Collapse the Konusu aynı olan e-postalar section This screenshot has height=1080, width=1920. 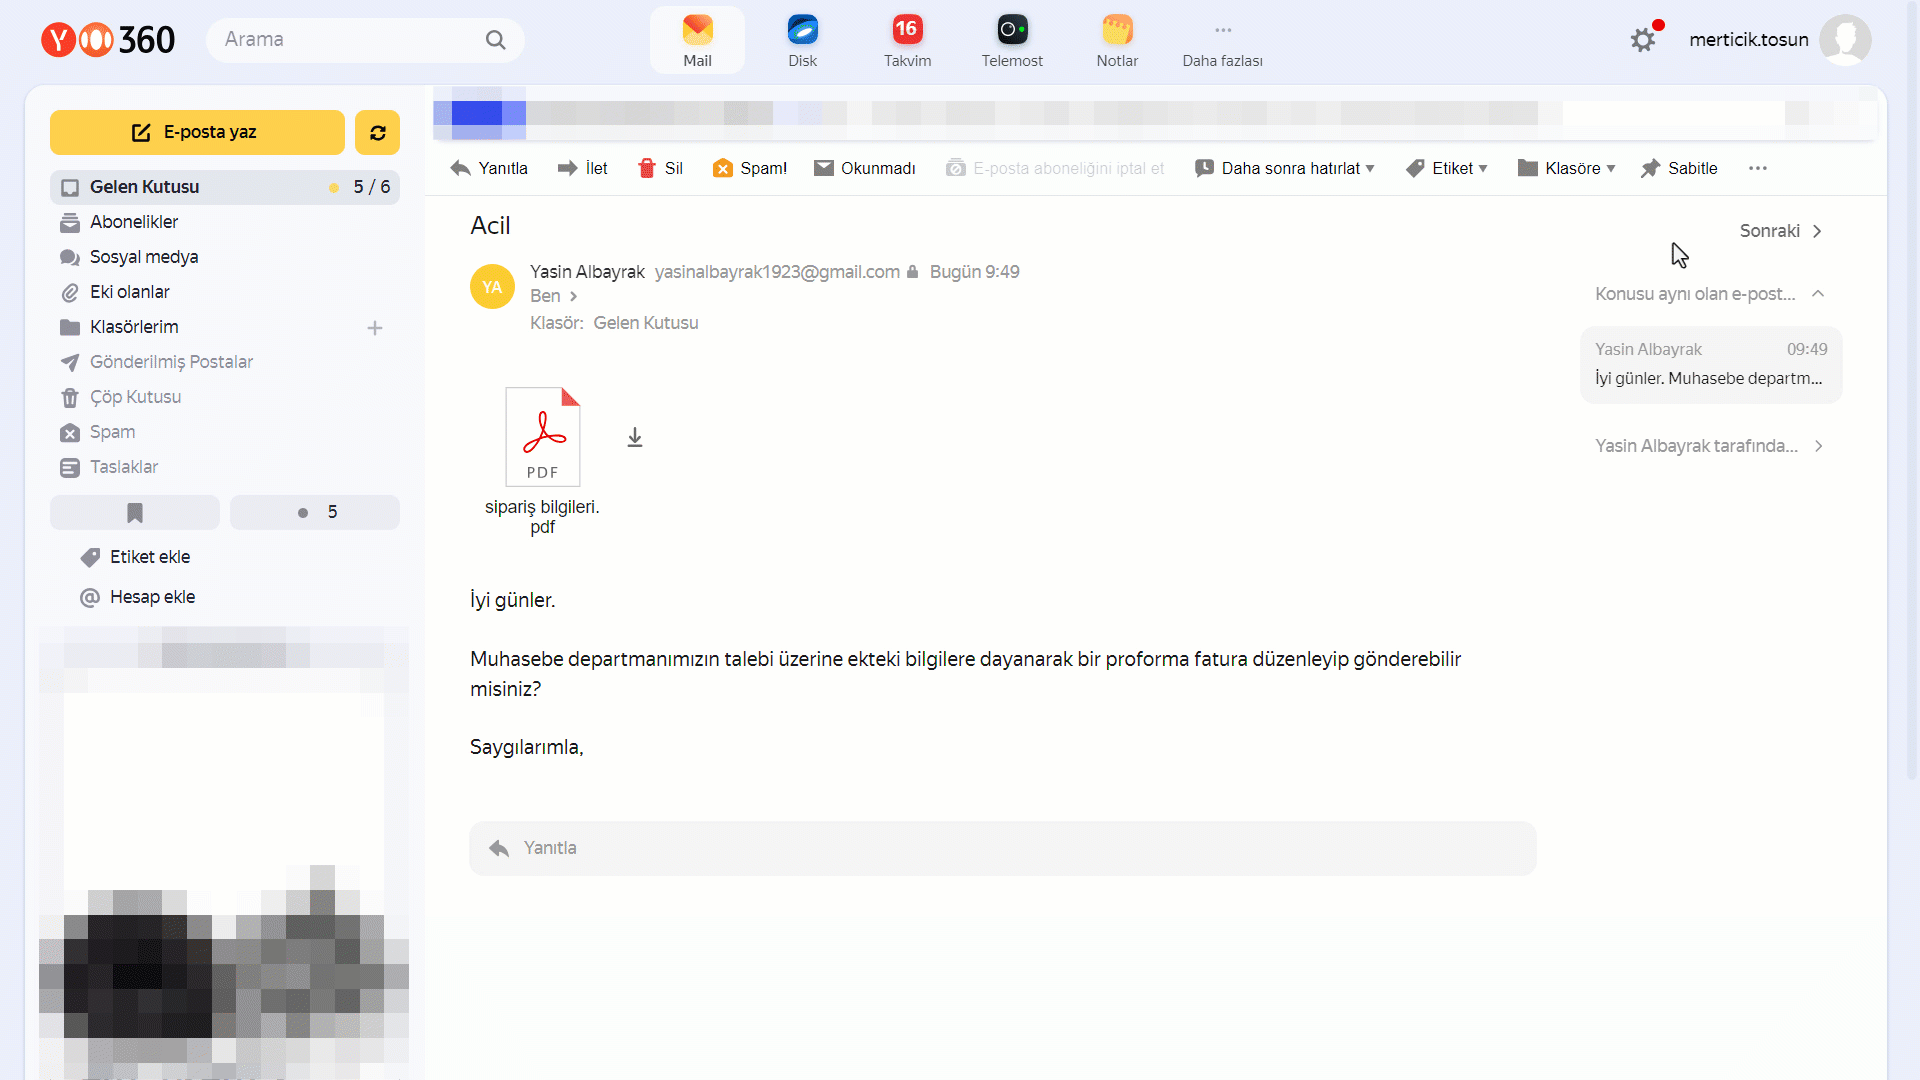[1818, 294]
